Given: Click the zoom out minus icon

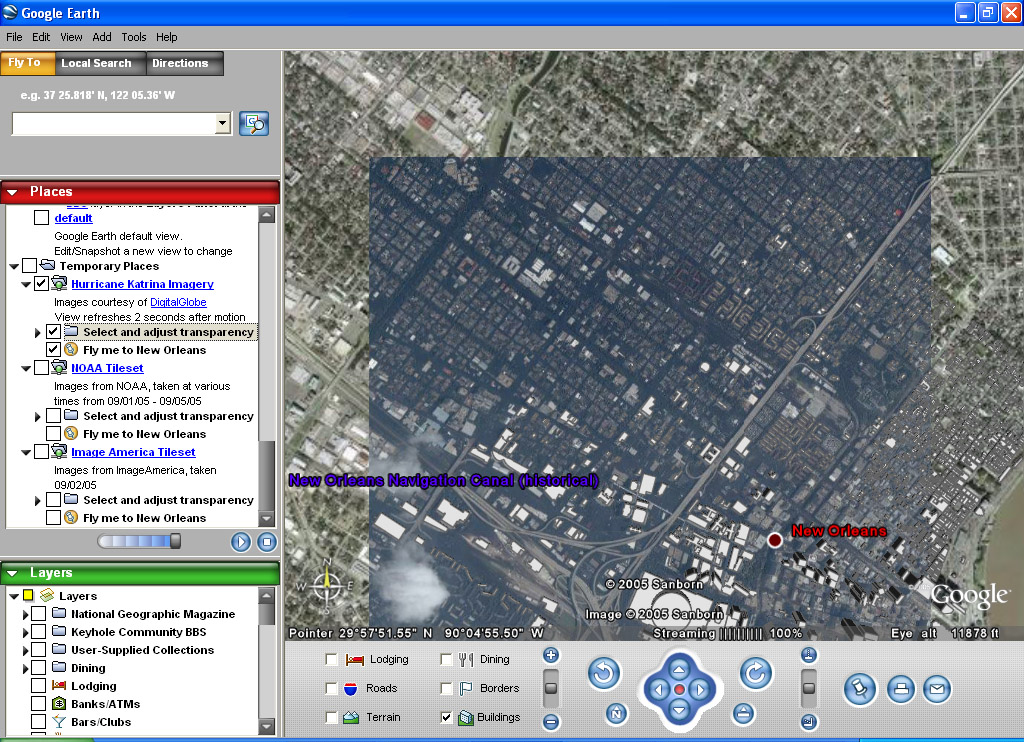Looking at the screenshot, I should 551,722.
